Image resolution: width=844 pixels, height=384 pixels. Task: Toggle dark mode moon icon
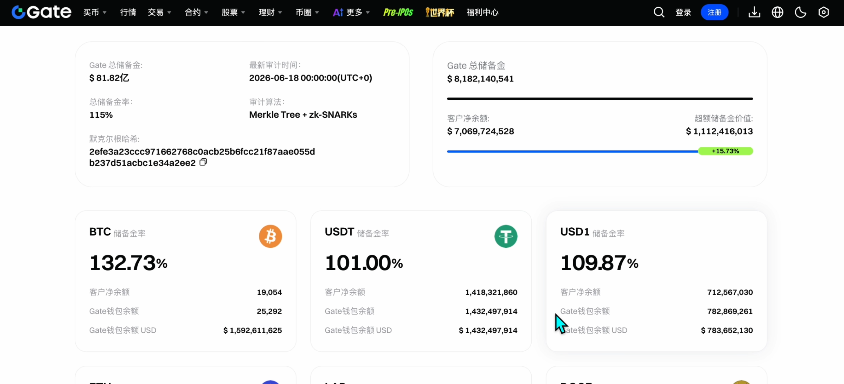pyautogui.click(x=800, y=12)
